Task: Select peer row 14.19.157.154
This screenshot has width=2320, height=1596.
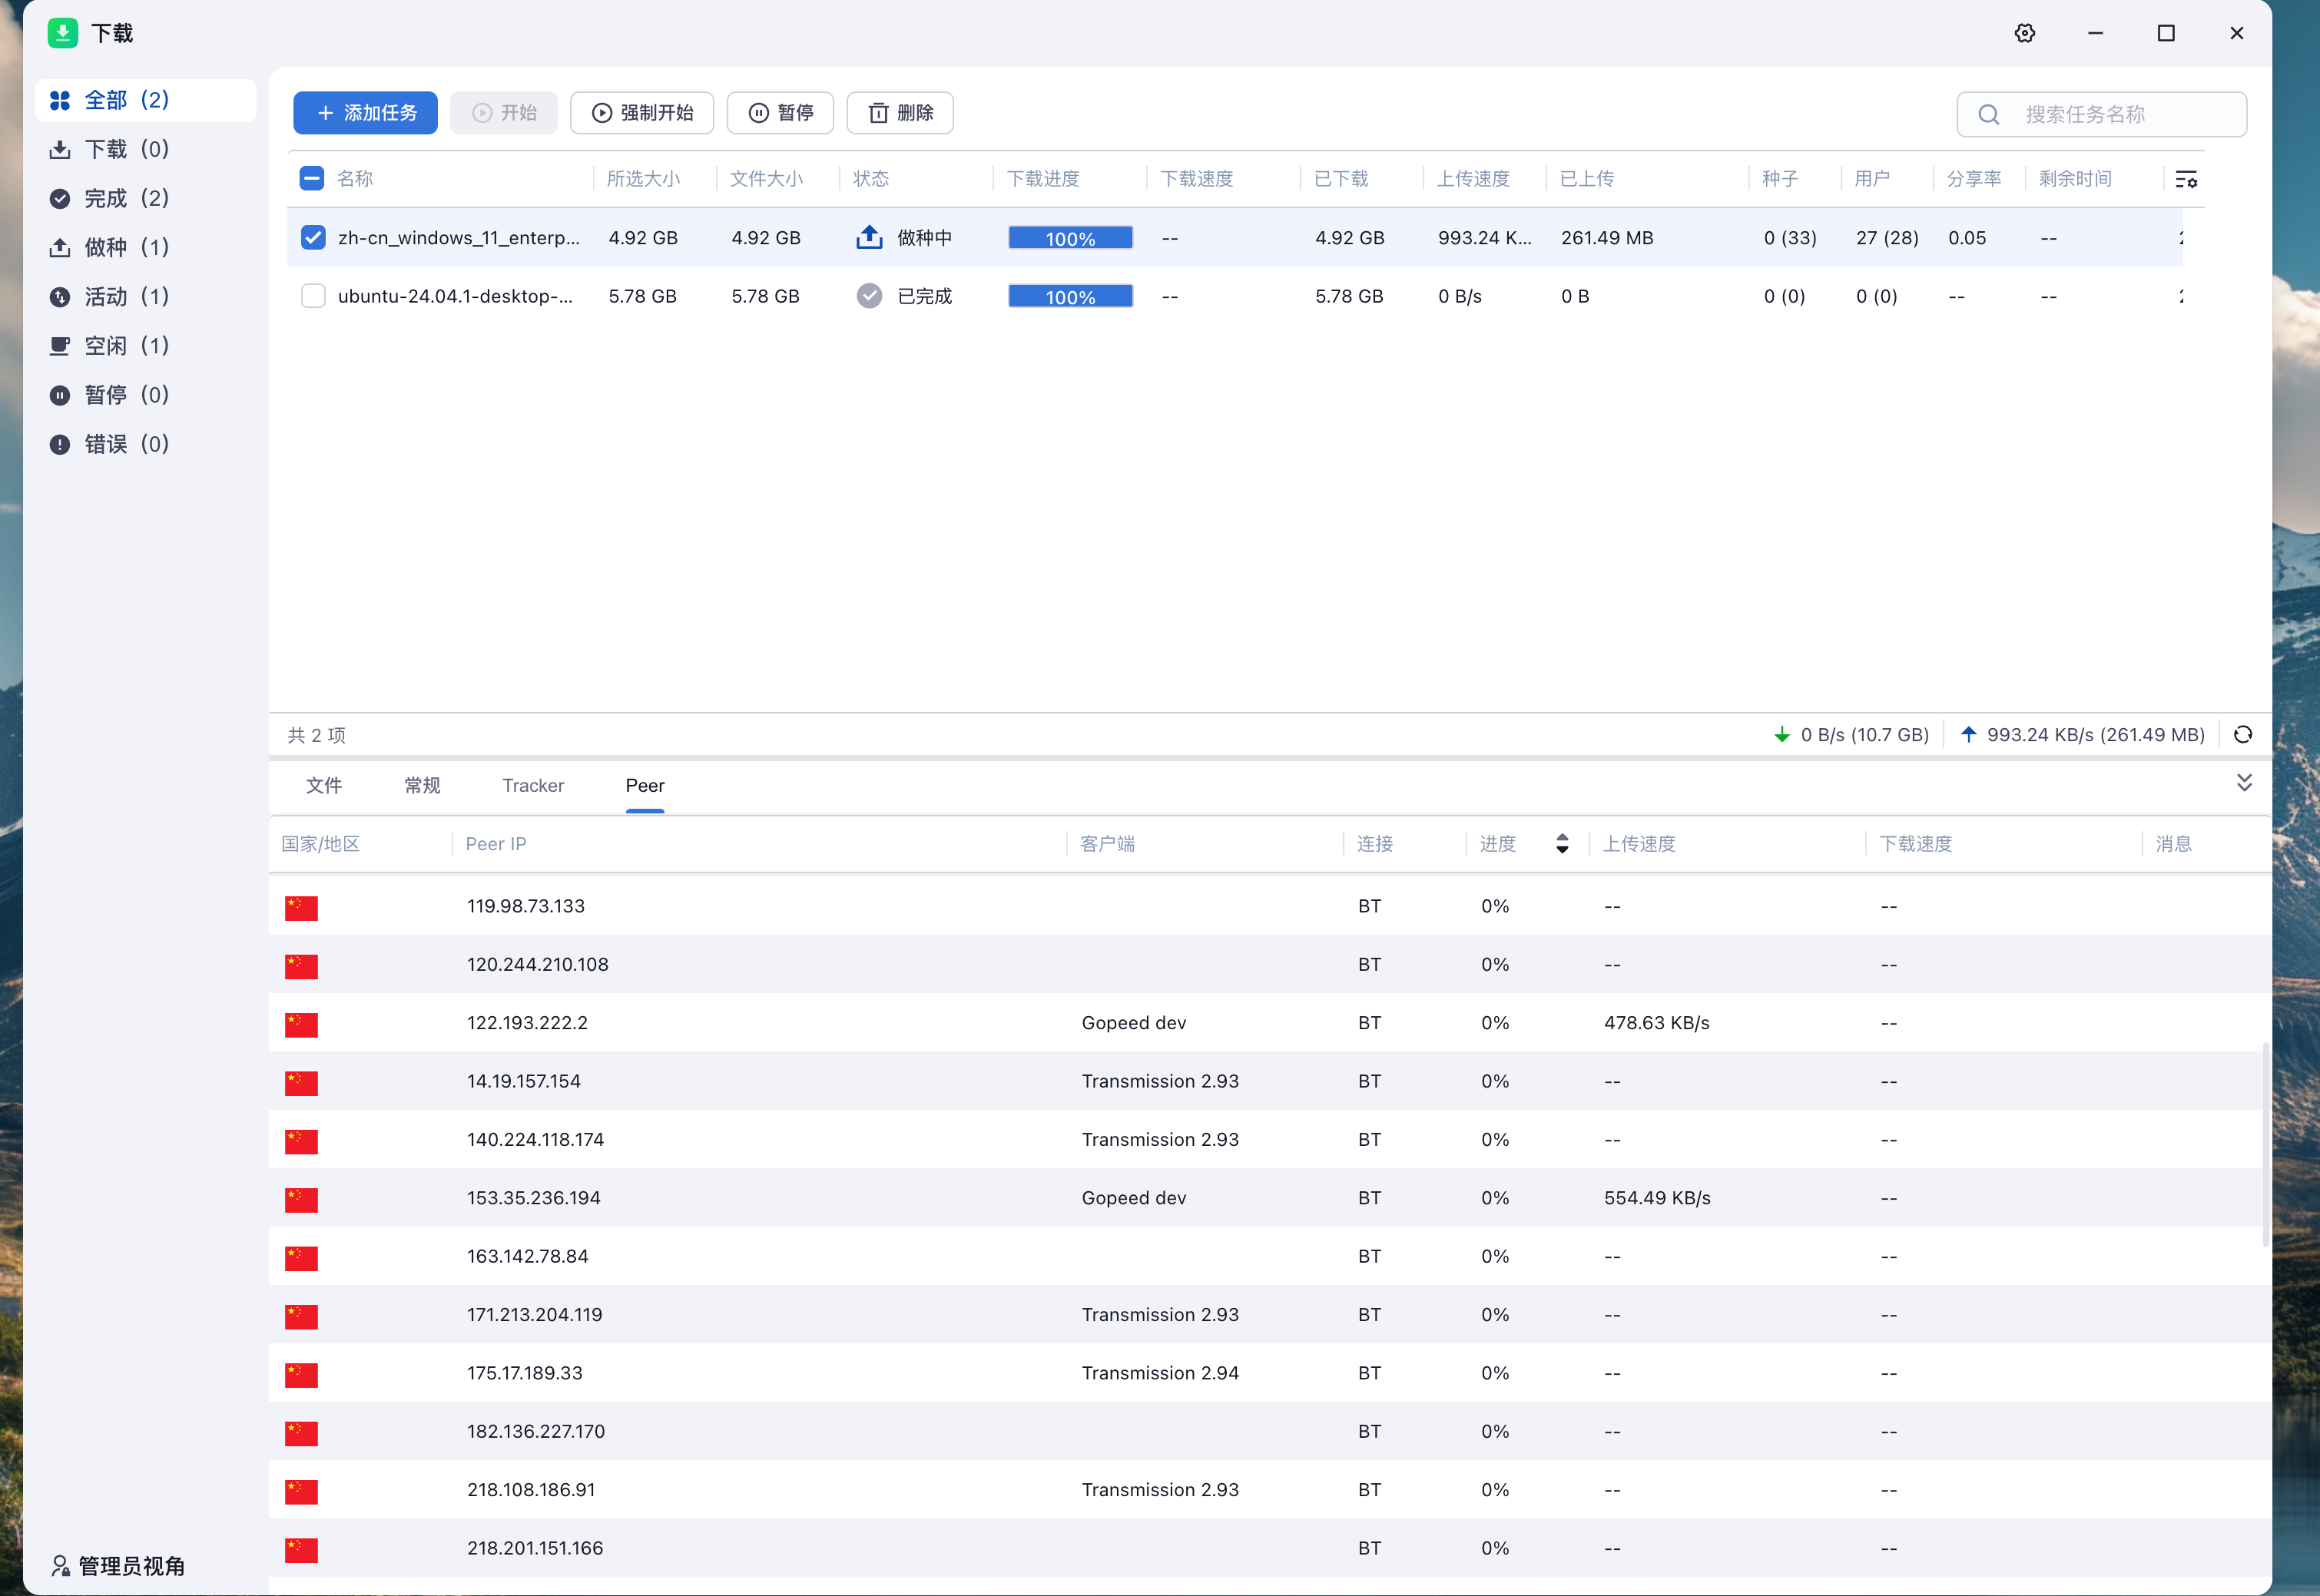Action: point(1269,1081)
